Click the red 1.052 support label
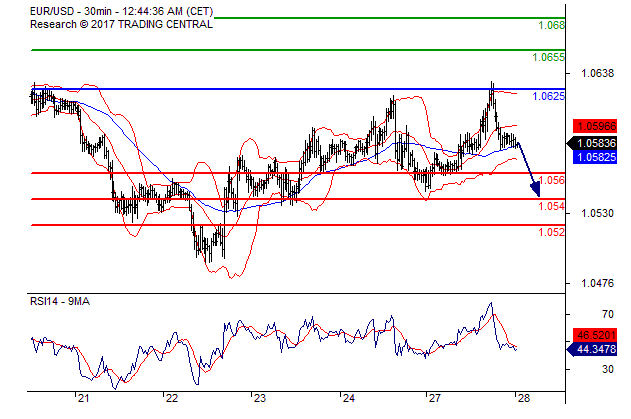Screen dimensions: 631x419 pos(551,232)
